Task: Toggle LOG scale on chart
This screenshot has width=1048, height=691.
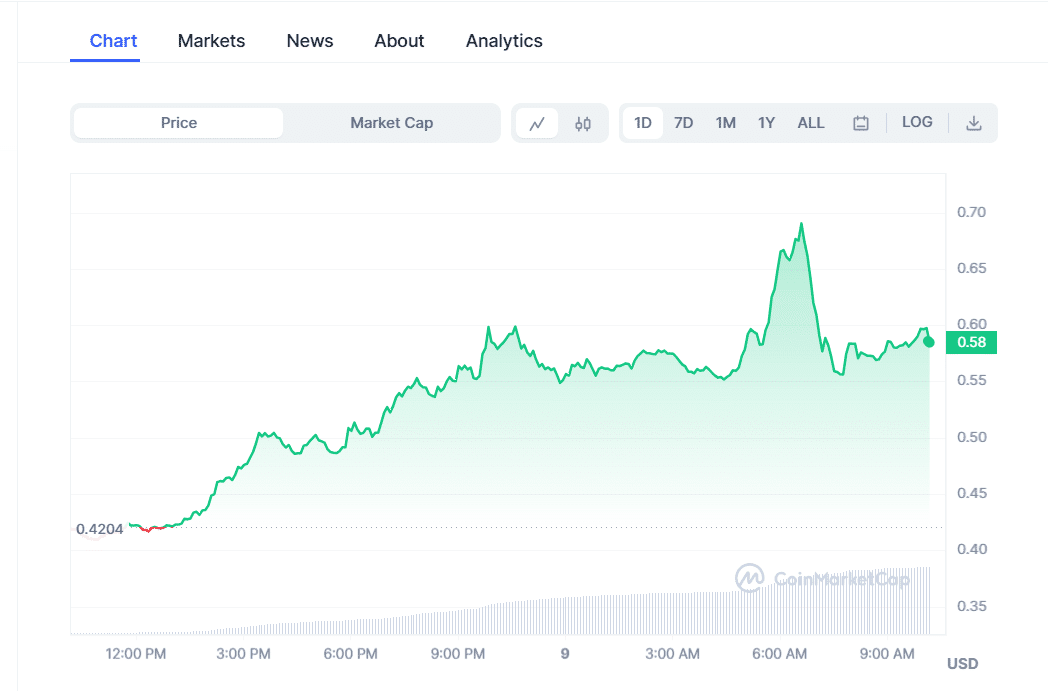Action: point(917,122)
